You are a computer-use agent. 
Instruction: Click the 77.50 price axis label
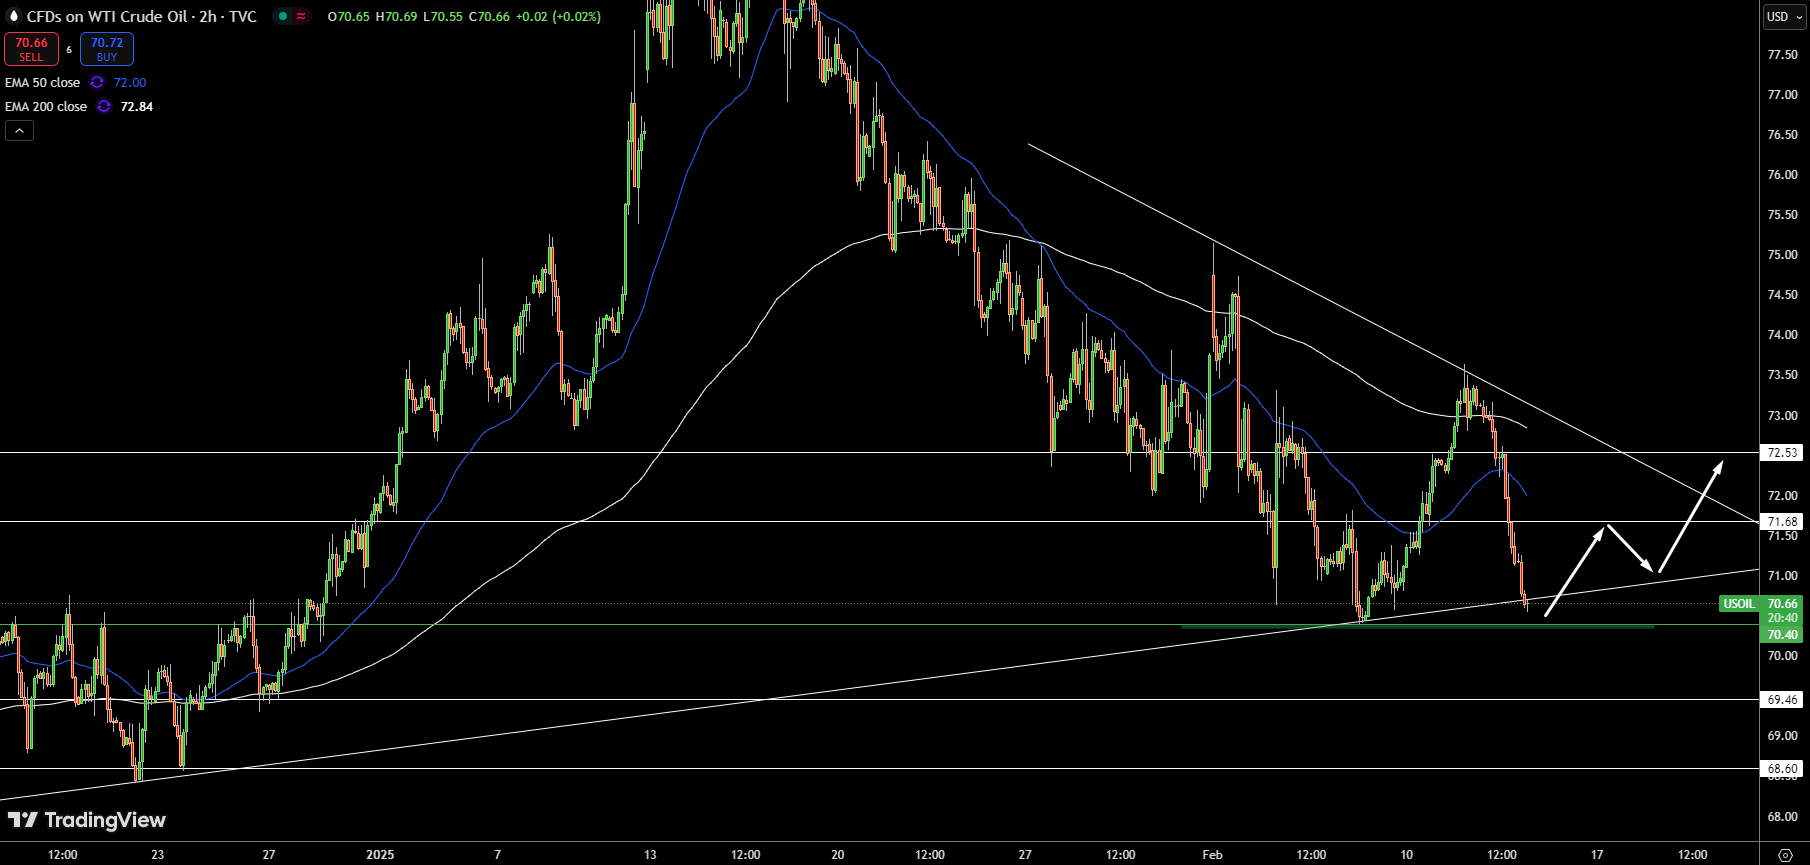click(1783, 55)
